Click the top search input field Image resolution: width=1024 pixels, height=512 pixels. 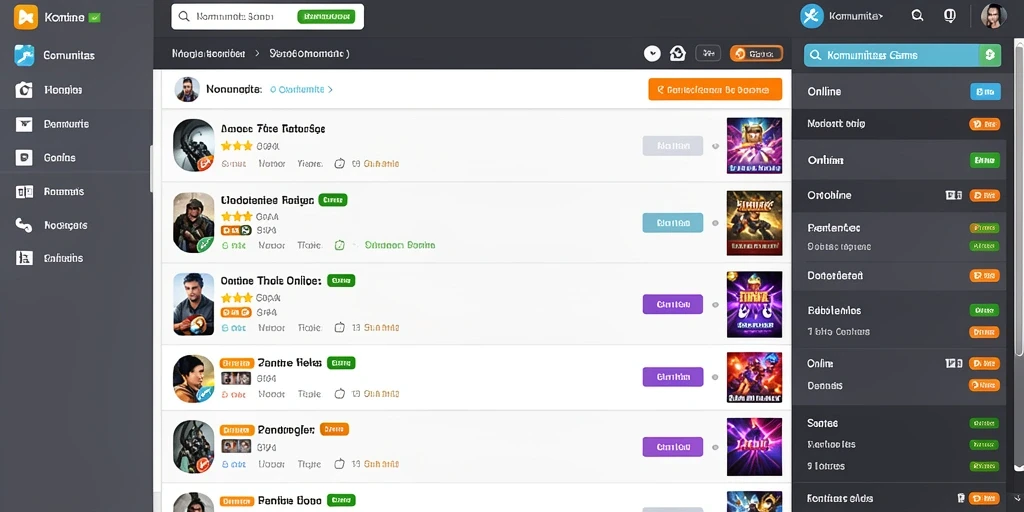[x=268, y=16]
